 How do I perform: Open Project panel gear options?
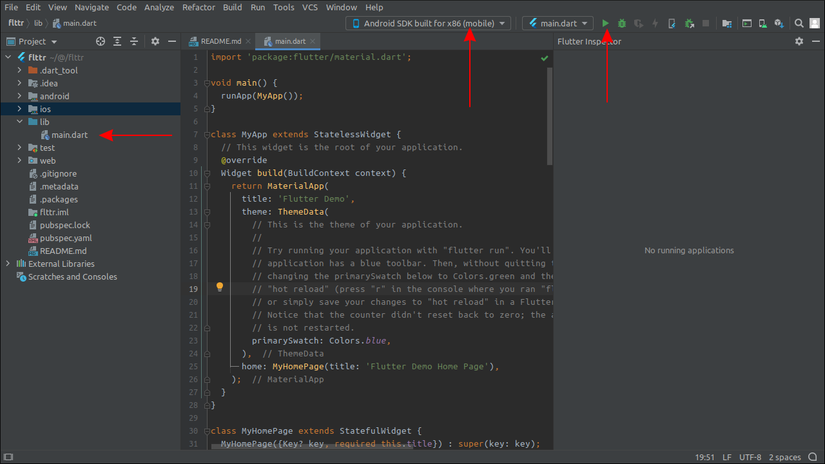point(155,41)
